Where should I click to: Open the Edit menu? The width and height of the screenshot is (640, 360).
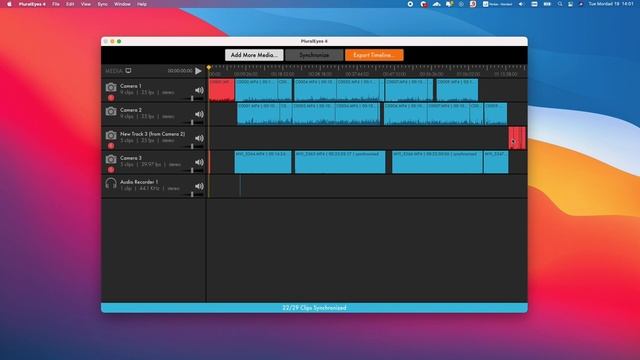(70, 4)
